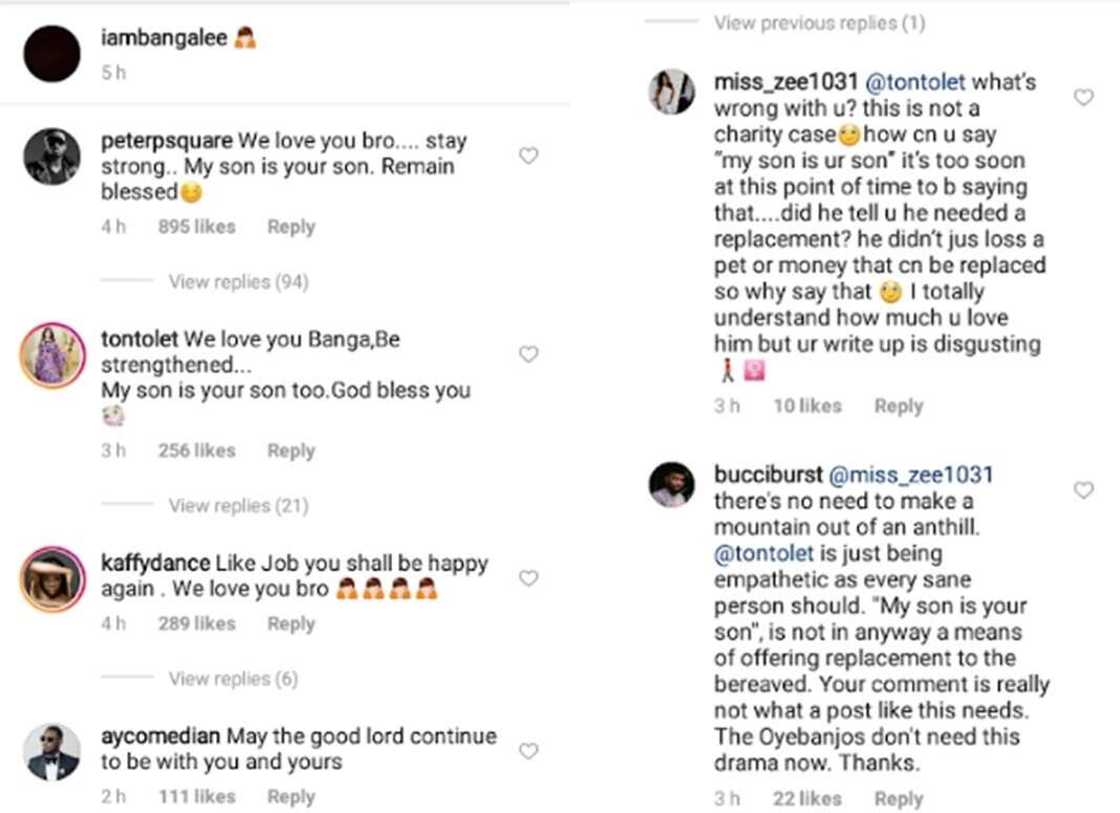The width and height of the screenshot is (1120, 813).
Task: Open iambangalee's profile picture
Action: pos(52,54)
